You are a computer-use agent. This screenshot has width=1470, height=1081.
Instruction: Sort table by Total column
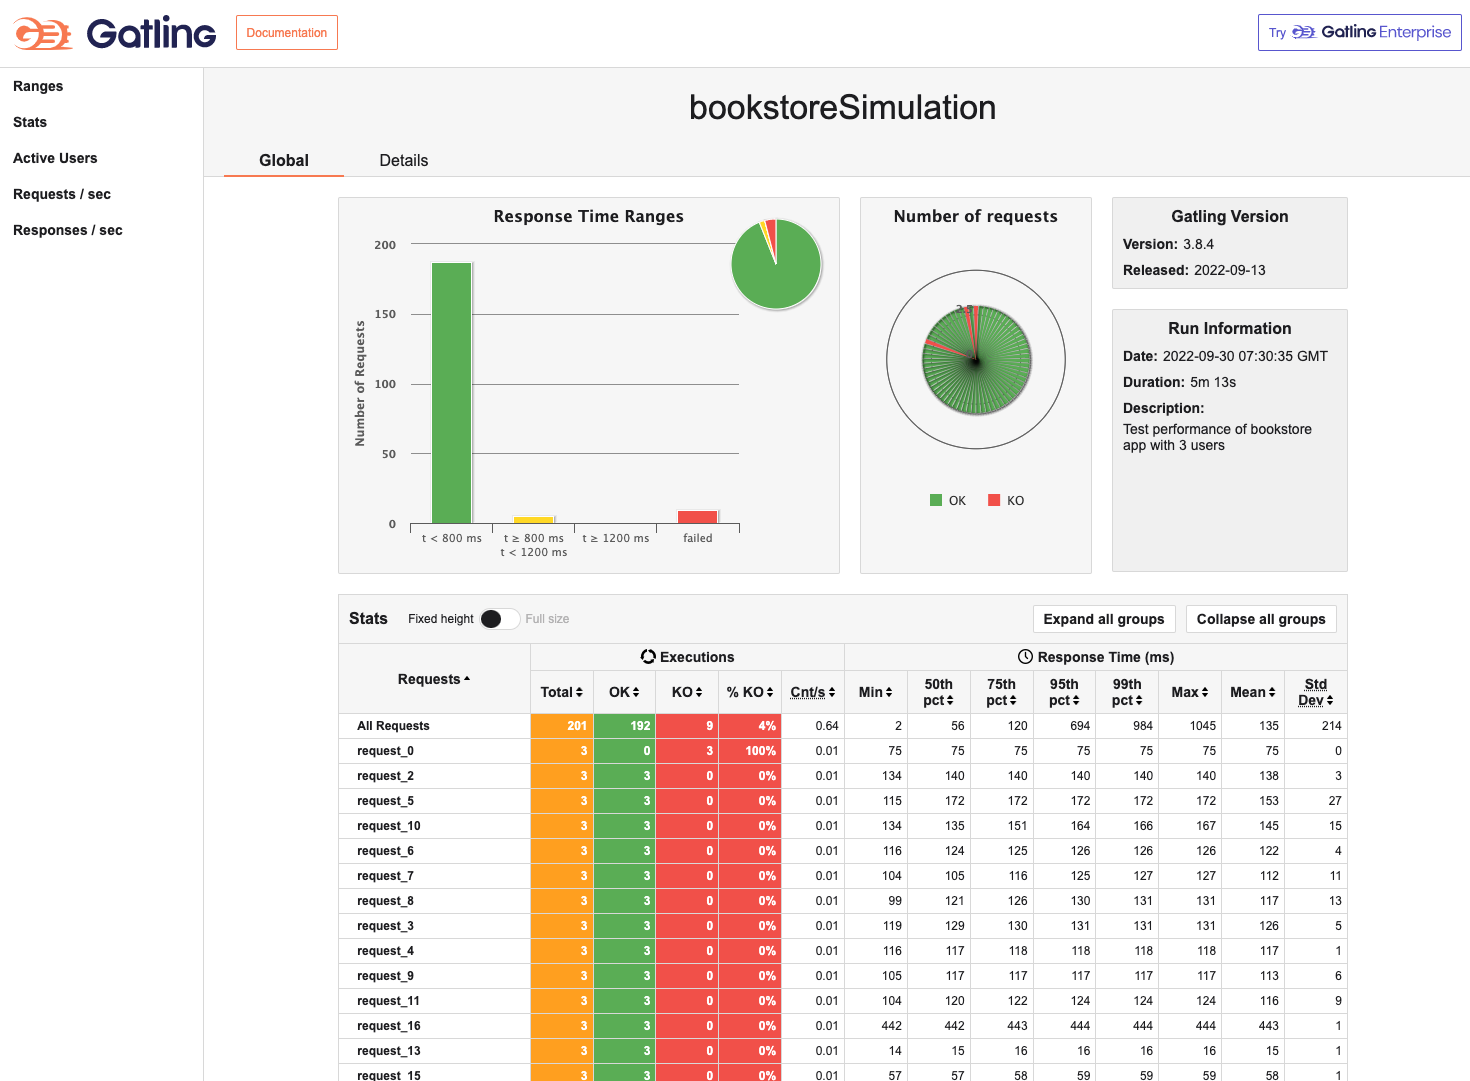tap(562, 692)
